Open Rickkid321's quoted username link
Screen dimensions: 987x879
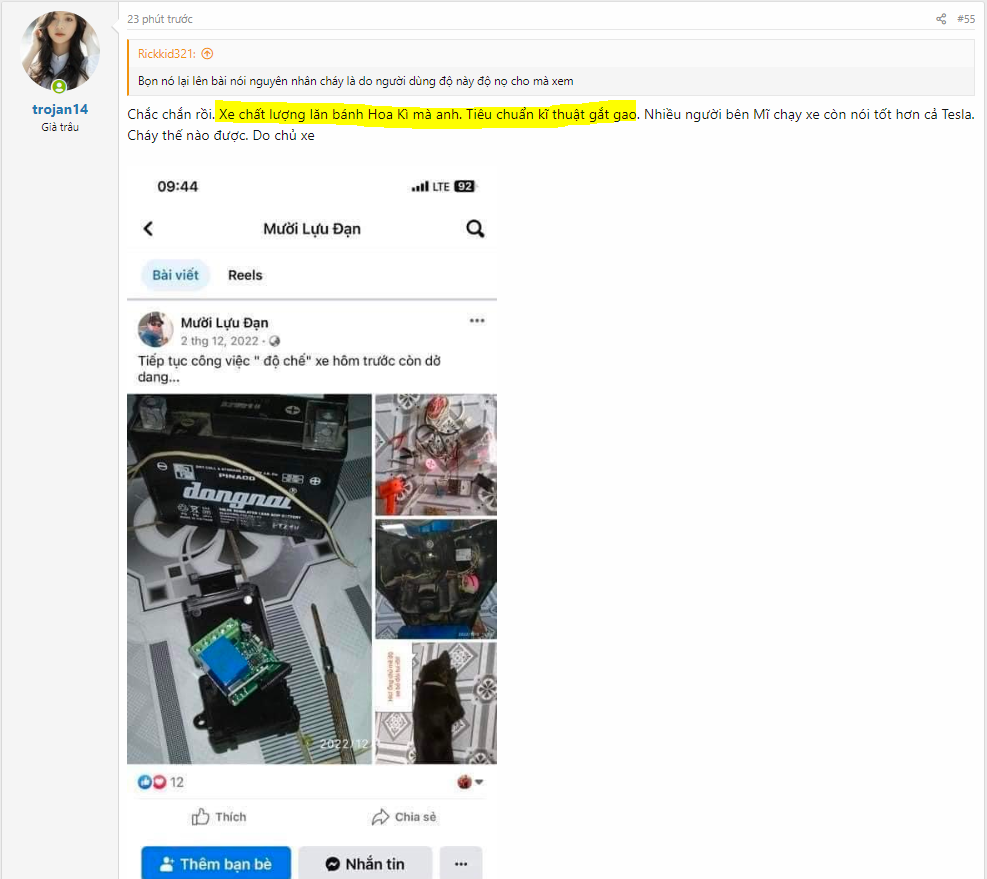(x=167, y=54)
